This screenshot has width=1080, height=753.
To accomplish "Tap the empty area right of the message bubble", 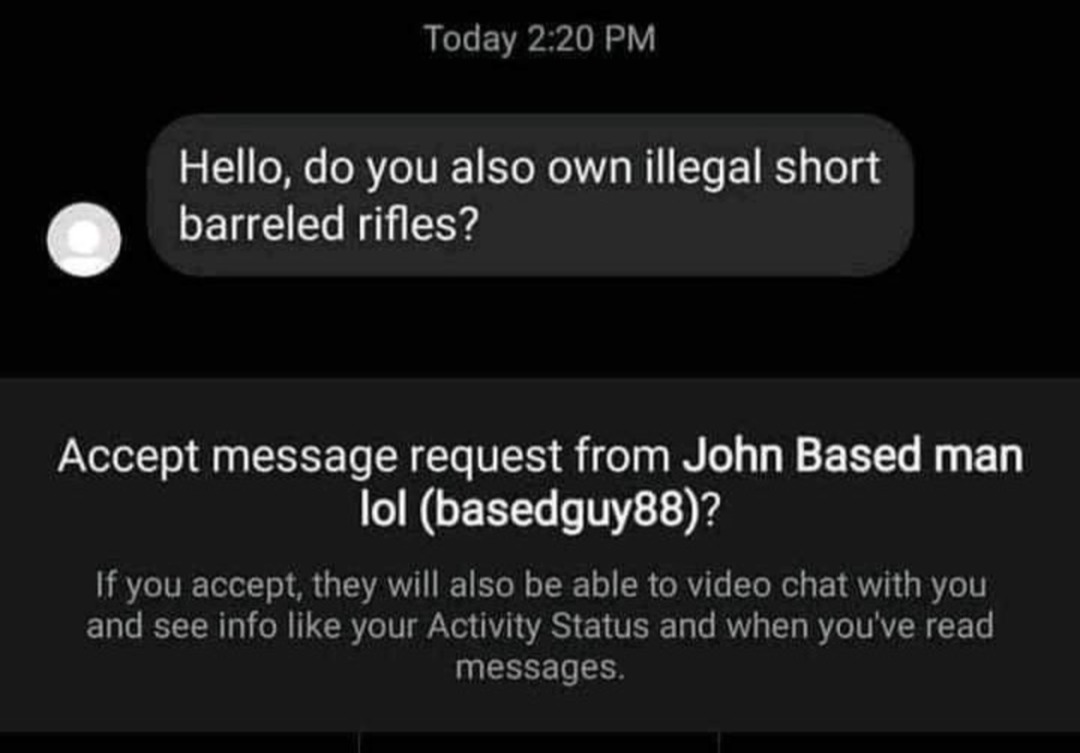I will [x=995, y=195].
